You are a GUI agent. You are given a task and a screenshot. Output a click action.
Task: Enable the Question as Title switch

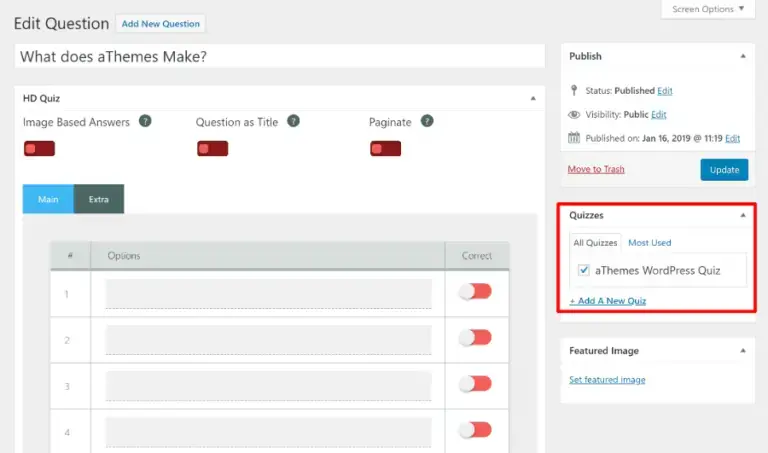213,148
